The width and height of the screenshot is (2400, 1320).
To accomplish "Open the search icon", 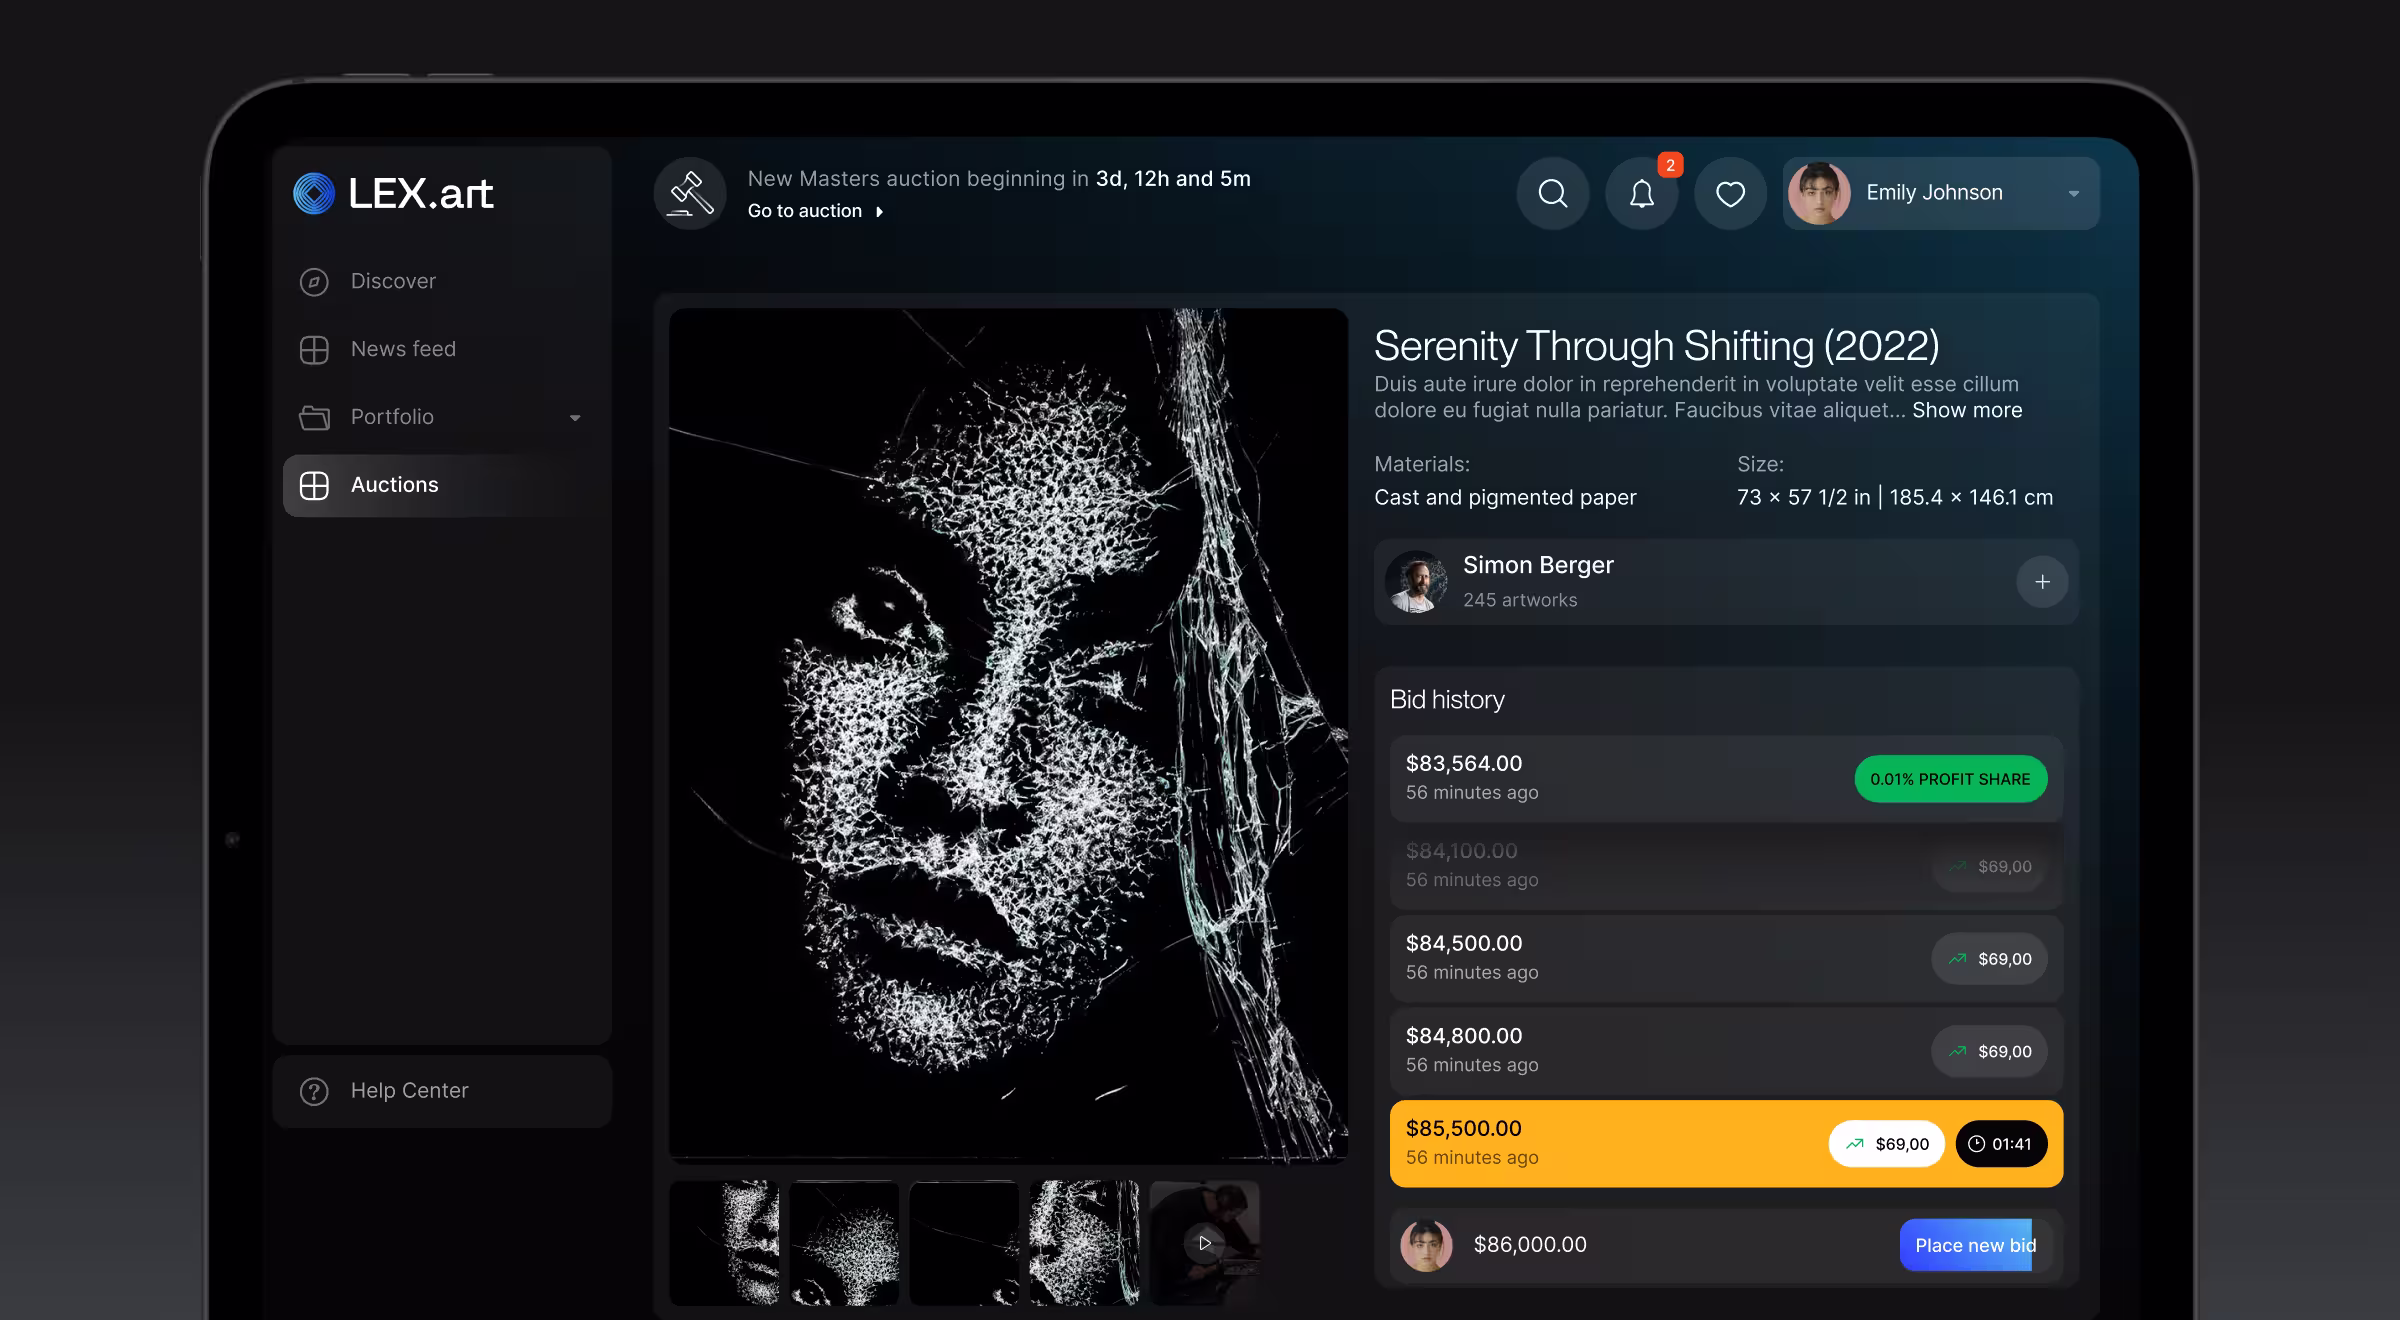I will pyautogui.click(x=1553, y=192).
